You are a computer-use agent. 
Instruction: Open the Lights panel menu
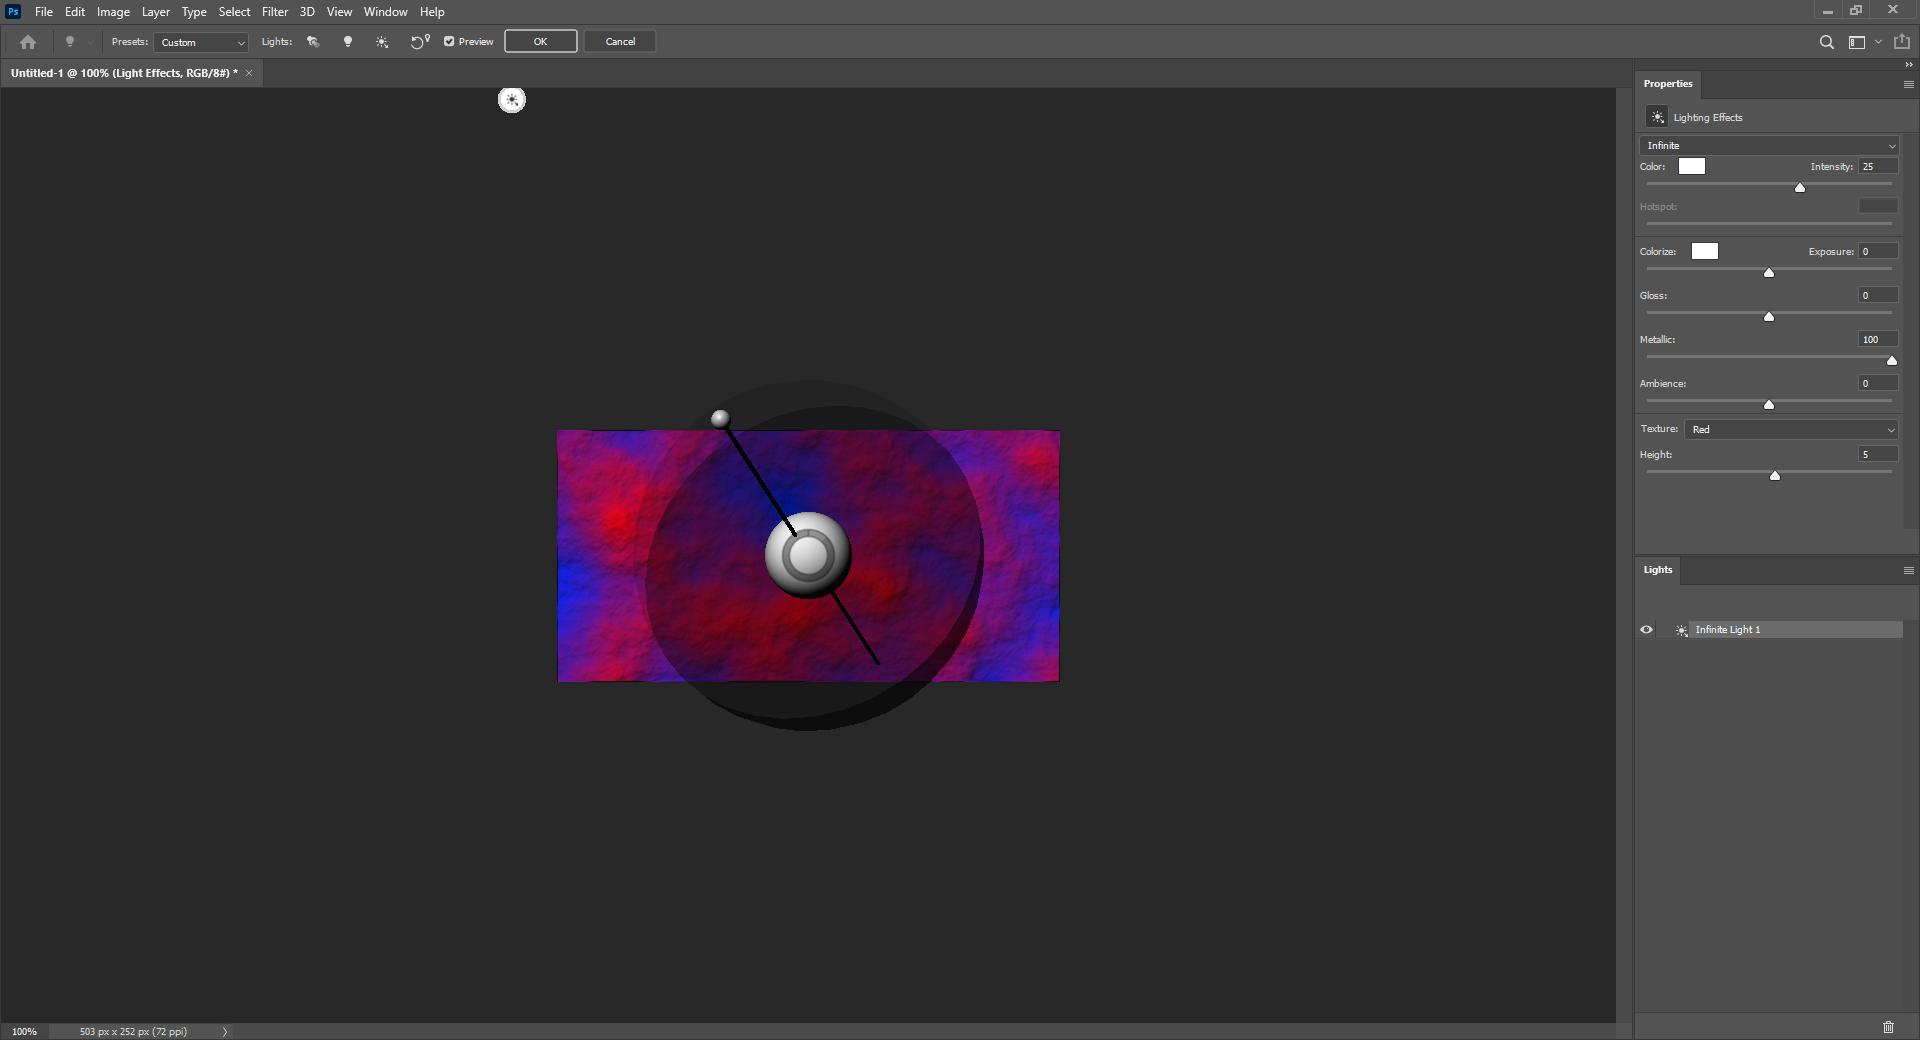pyautogui.click(x=1907, y=570)
